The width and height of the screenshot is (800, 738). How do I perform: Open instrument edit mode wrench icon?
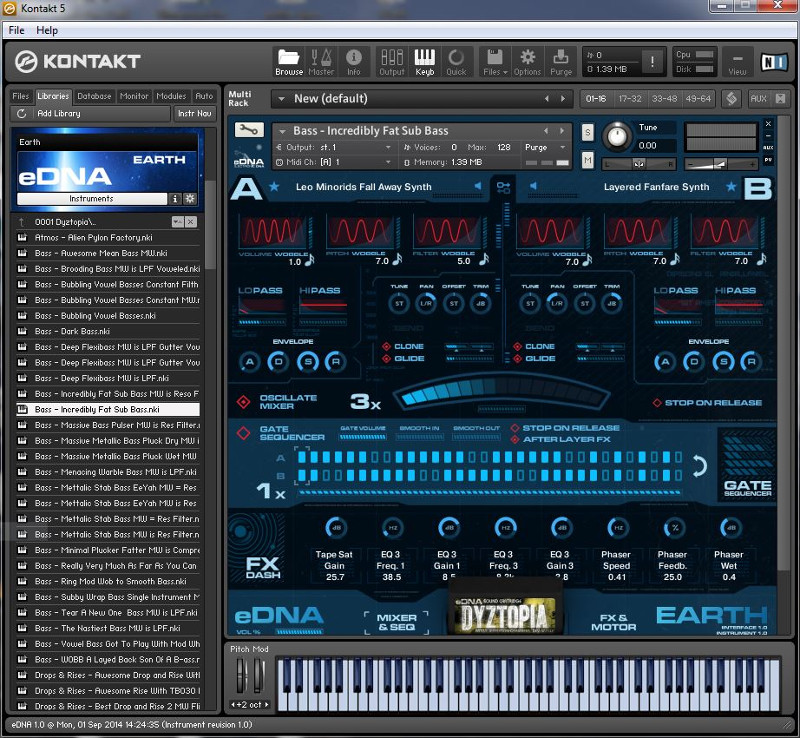click(249, 130)
